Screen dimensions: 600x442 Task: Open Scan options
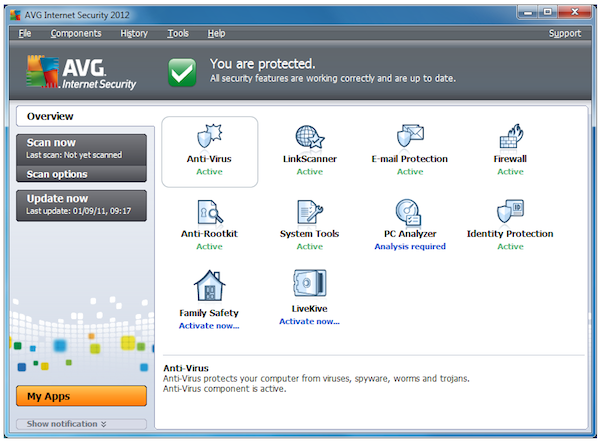coord(81,174)
